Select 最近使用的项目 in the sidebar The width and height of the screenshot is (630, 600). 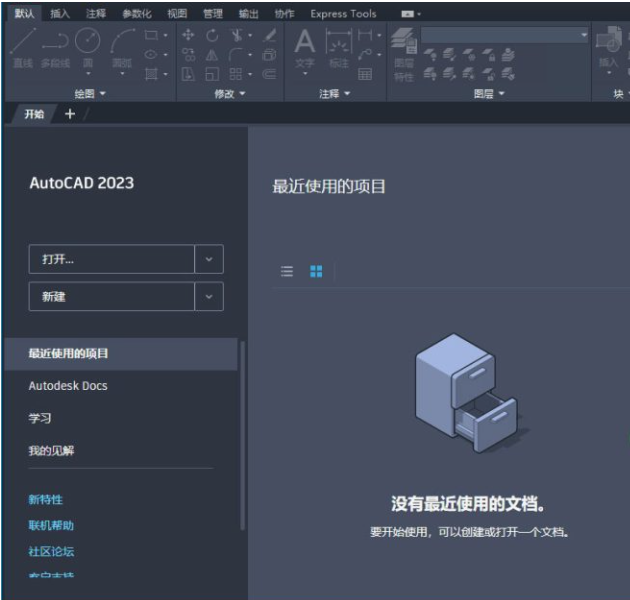121,354
